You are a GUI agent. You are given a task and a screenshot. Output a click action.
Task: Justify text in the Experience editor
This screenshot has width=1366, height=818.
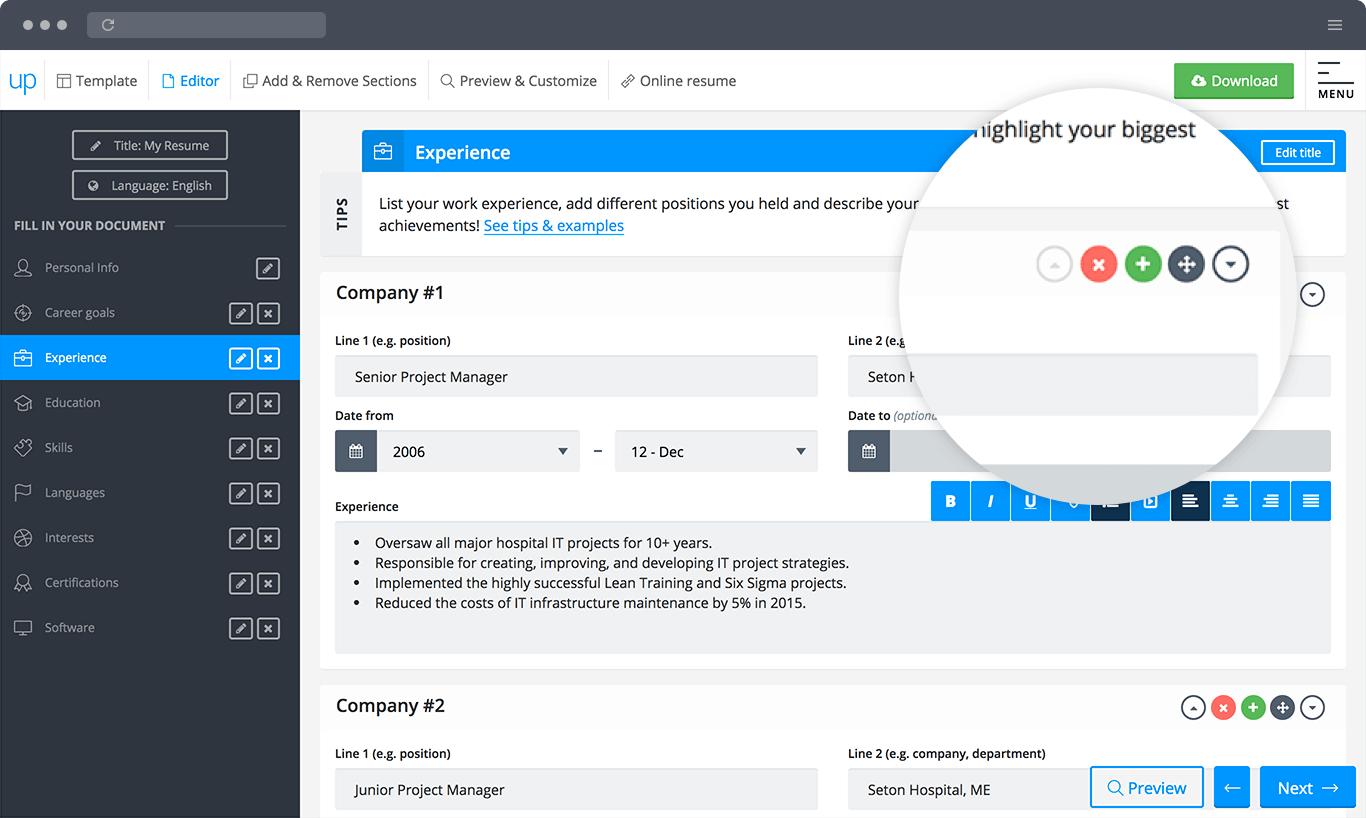[1310, 501]
